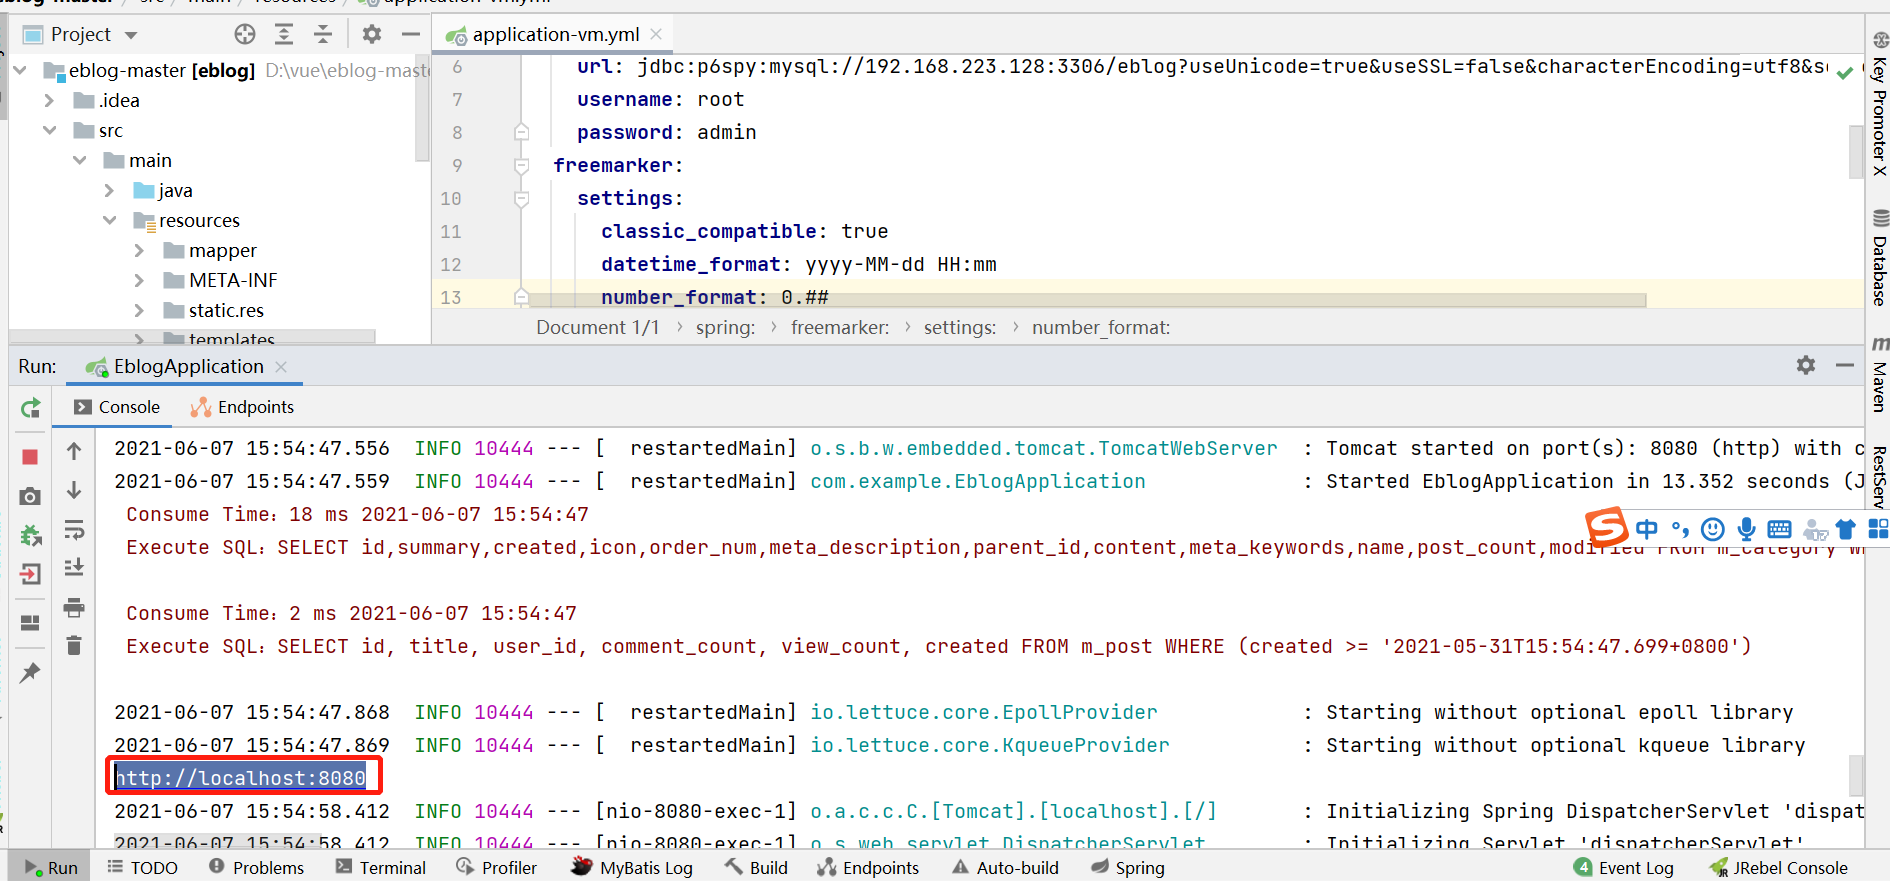Open Database side panel
The image size is (1890, 881).
click(1880, 258)
